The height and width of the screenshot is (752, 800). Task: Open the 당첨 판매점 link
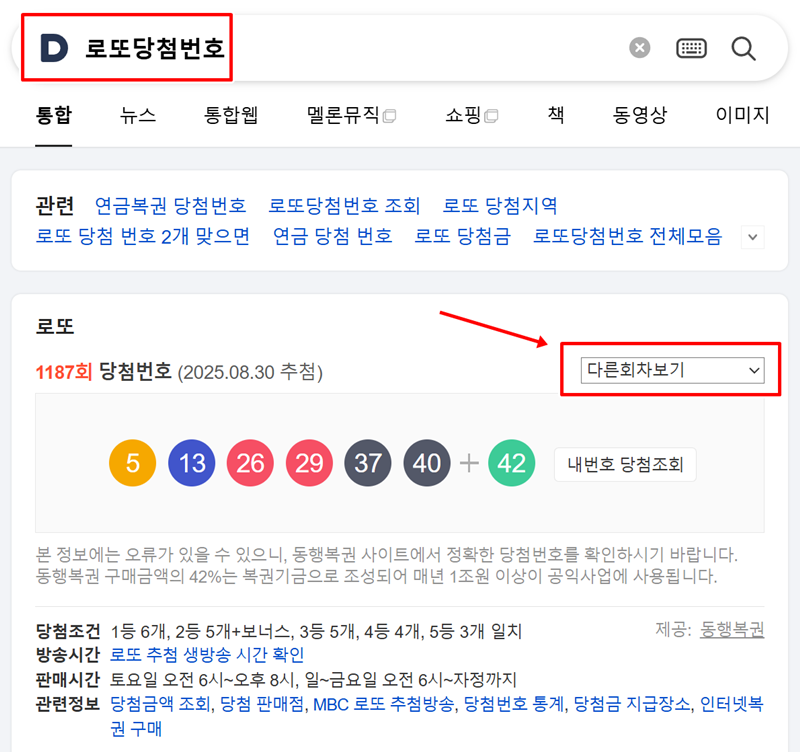coord(262,704)
